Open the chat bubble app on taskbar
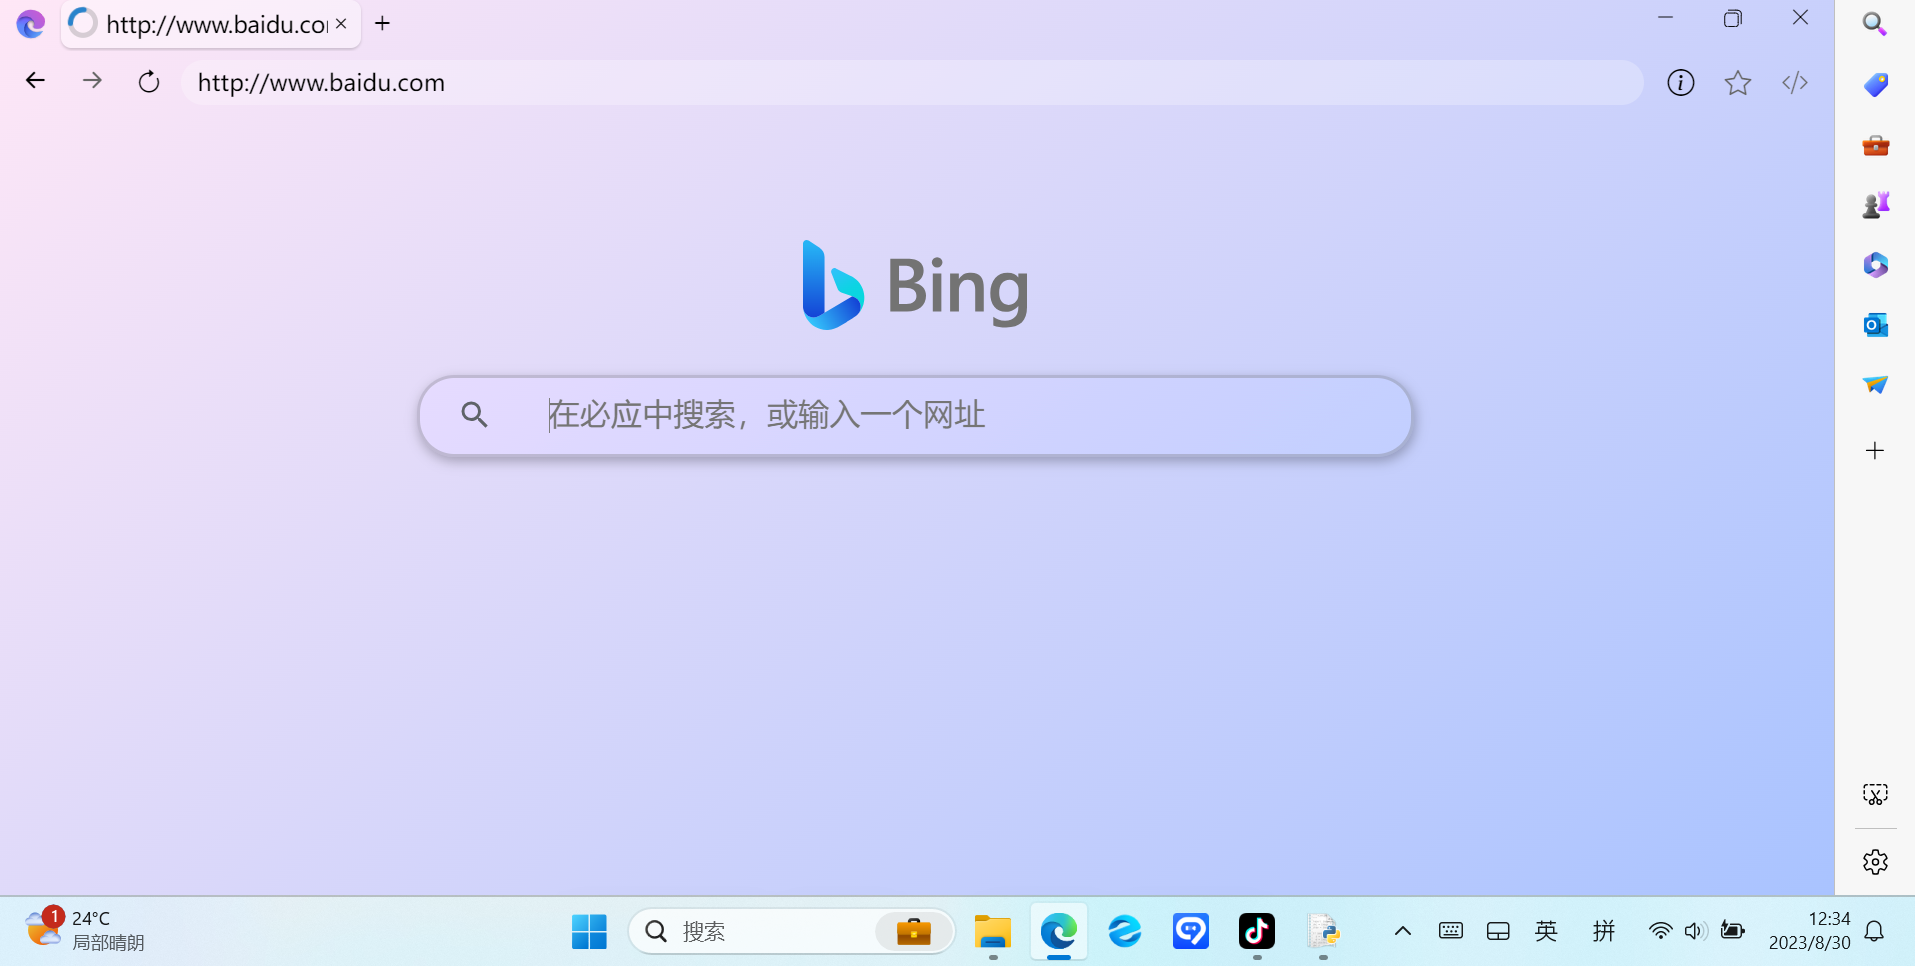 tap(1191, 932)
